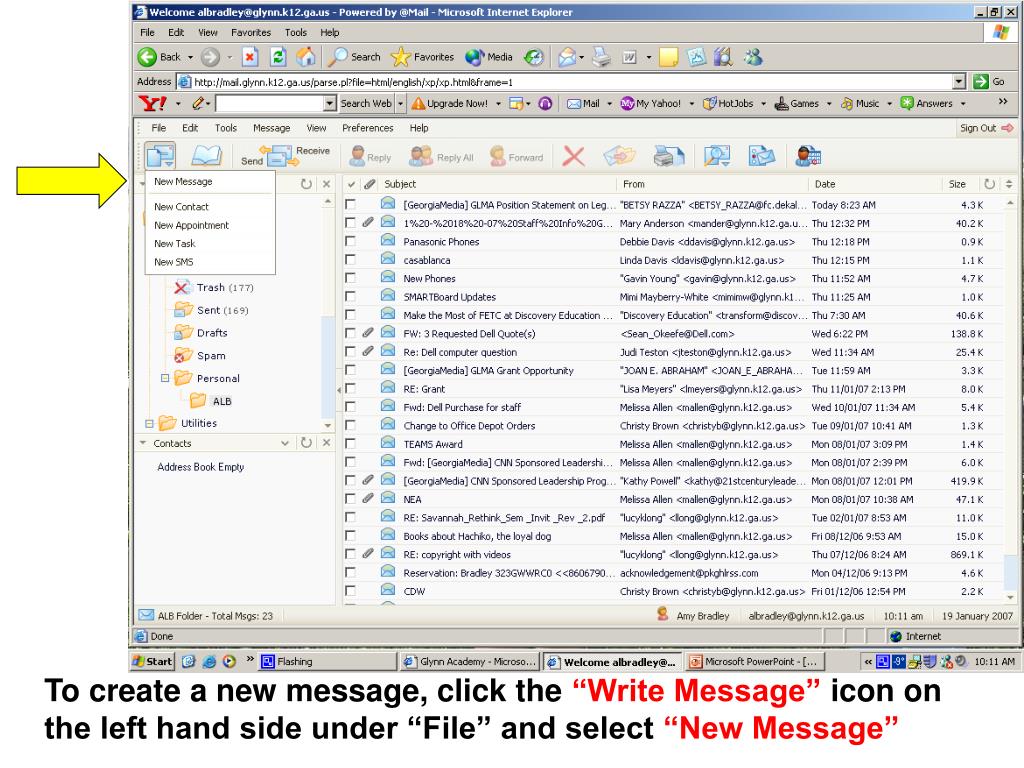Select New Message from the dropdown
Image resolution: width=1024 pixels, height=768 pixels.
183,182
